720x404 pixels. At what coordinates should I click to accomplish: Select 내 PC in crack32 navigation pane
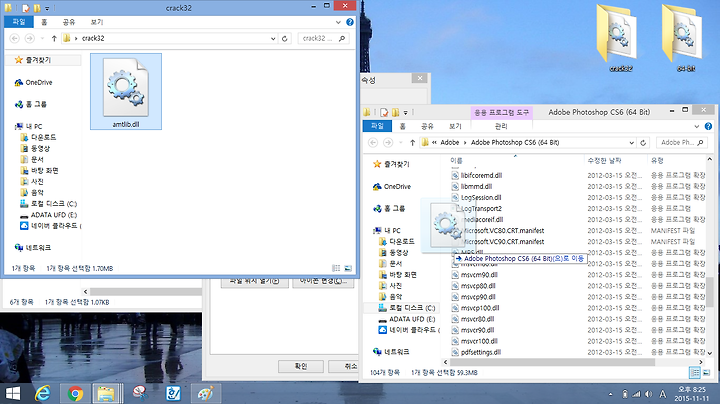28,126
